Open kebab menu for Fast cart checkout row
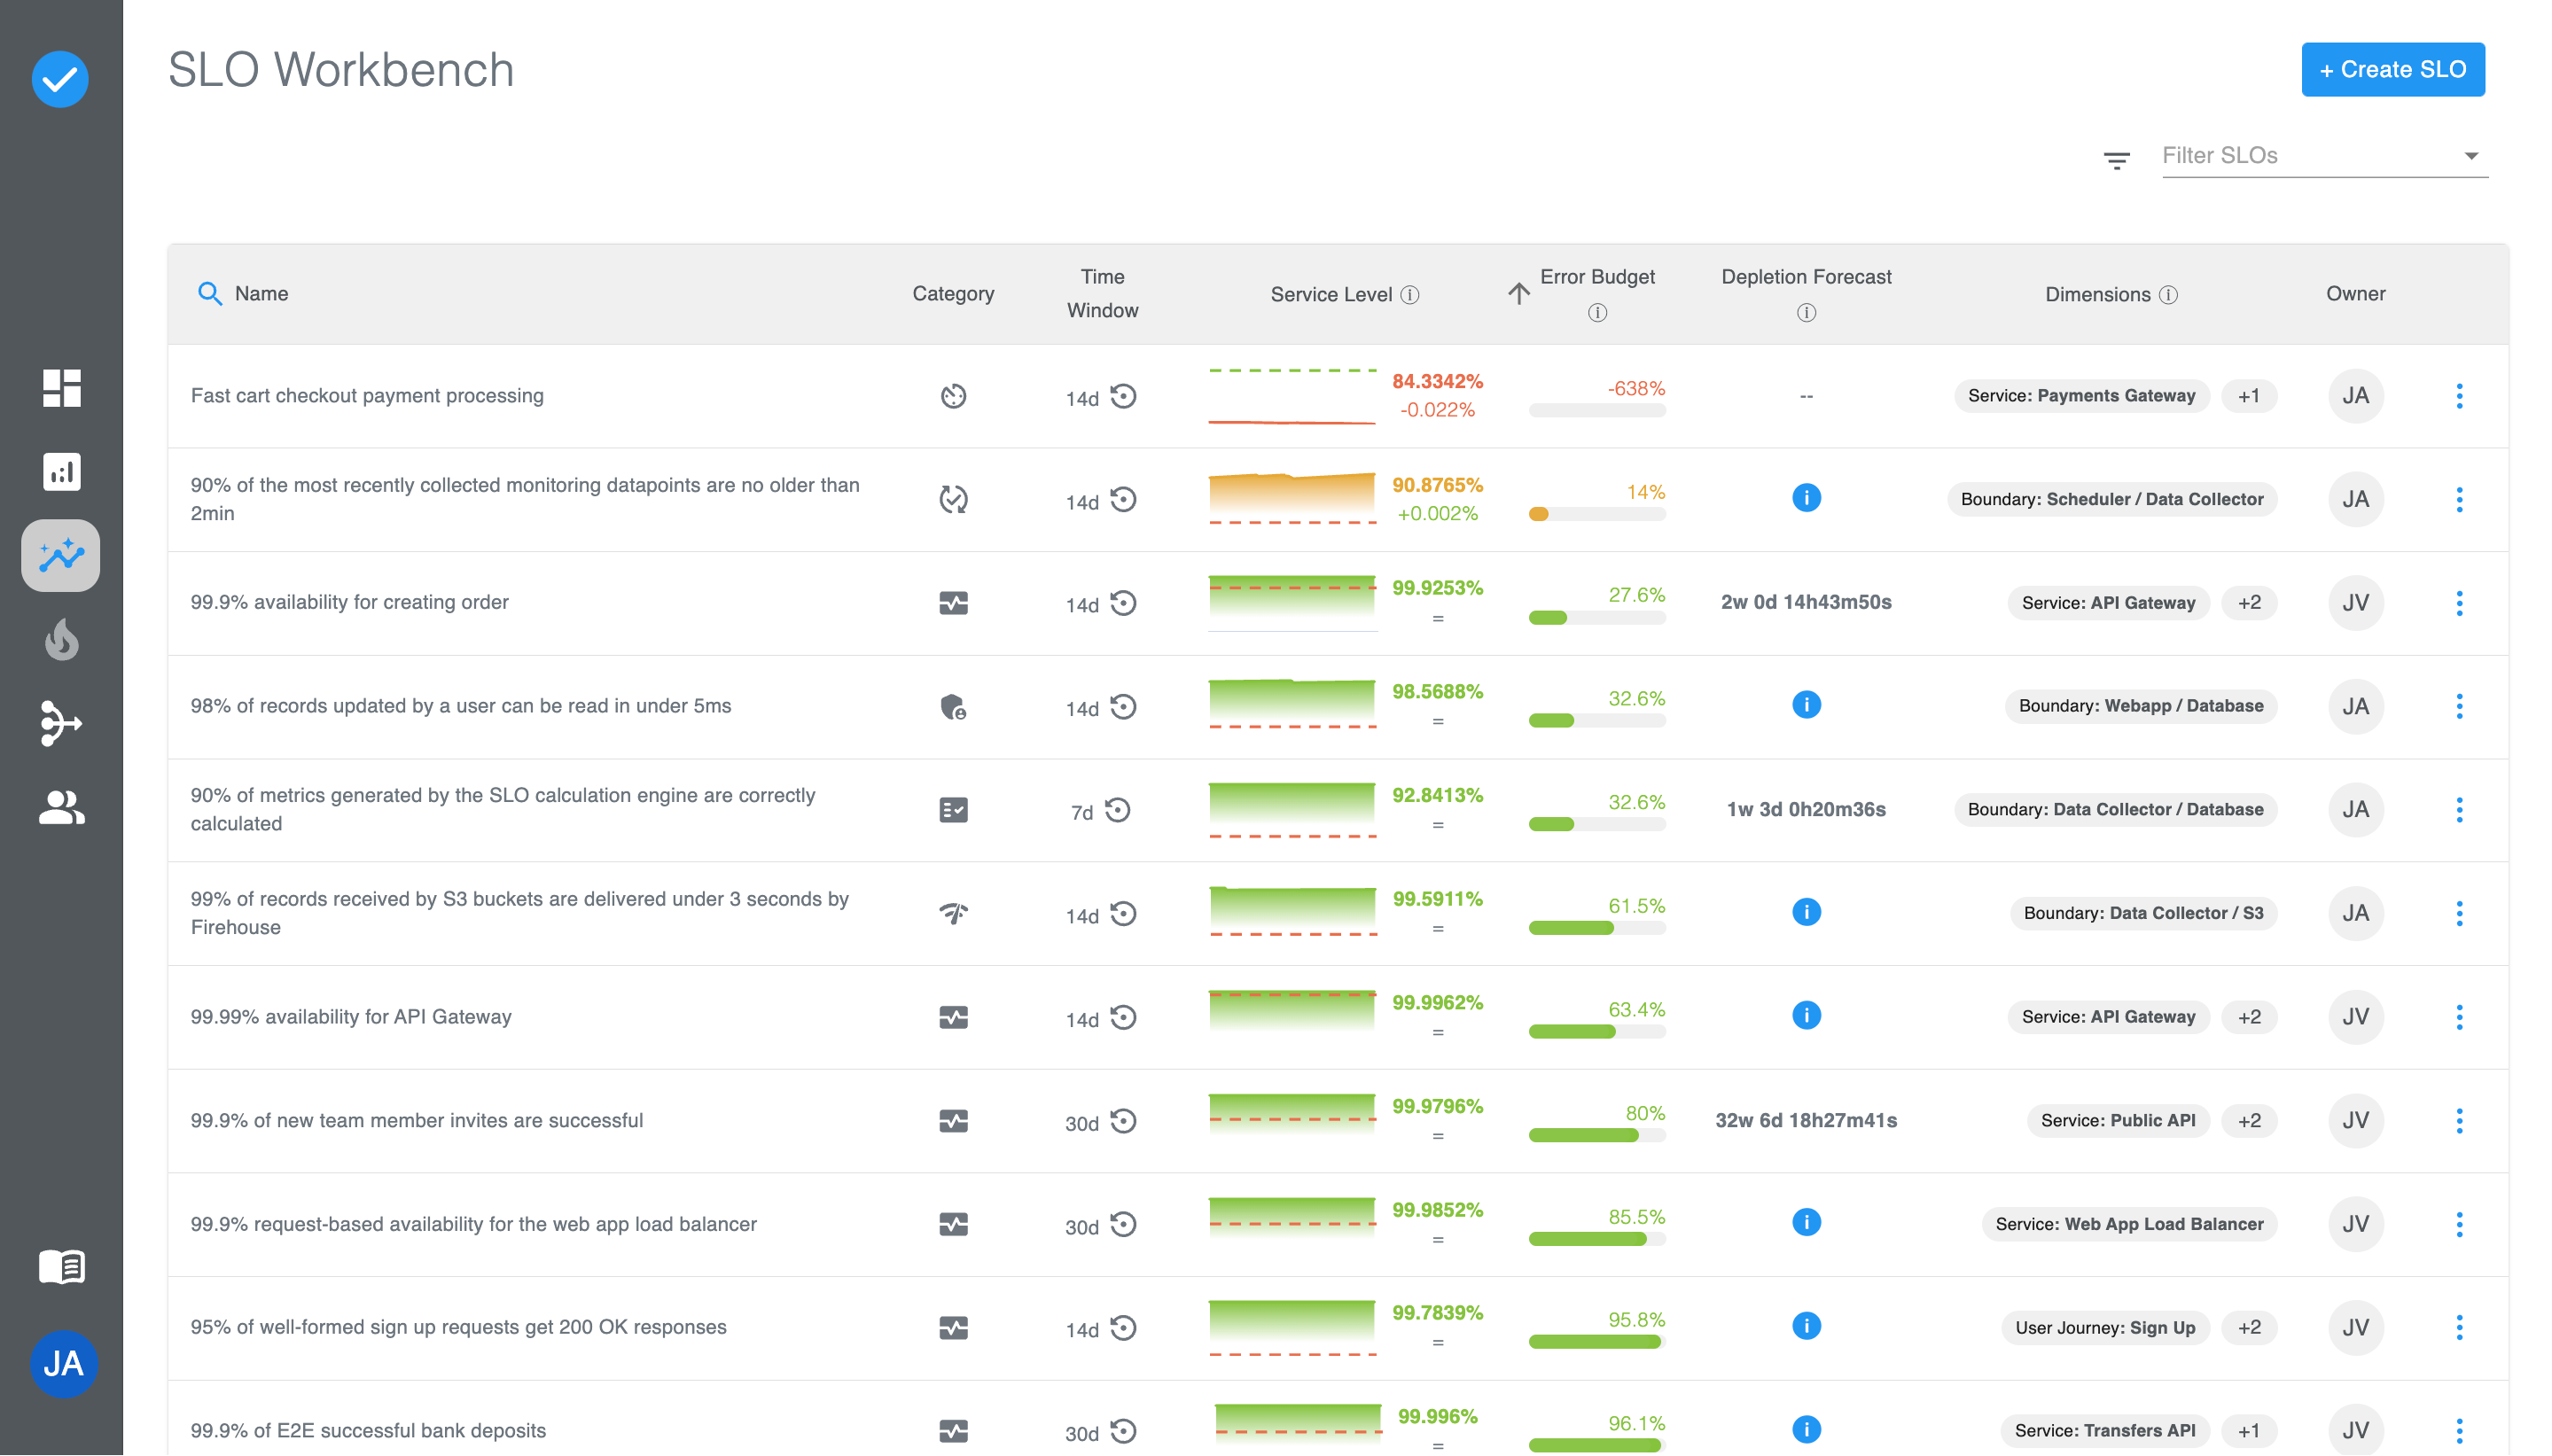The width and height of the screenshot is (2552, 1456). [2458, 396]
